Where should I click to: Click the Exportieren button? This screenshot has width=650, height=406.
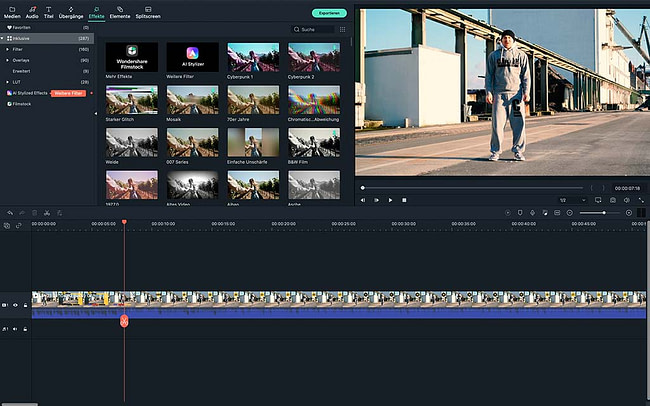coord(329,13)
